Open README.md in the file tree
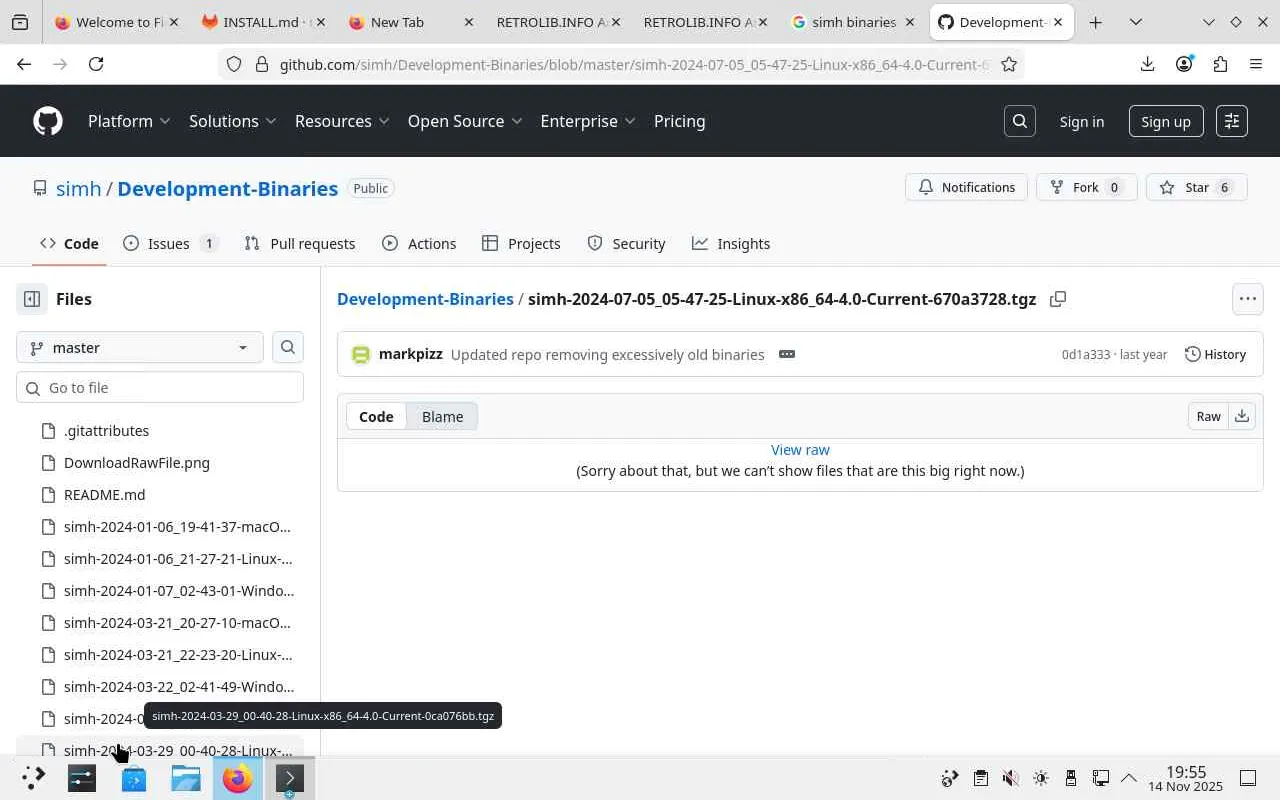 pos(104,495)
